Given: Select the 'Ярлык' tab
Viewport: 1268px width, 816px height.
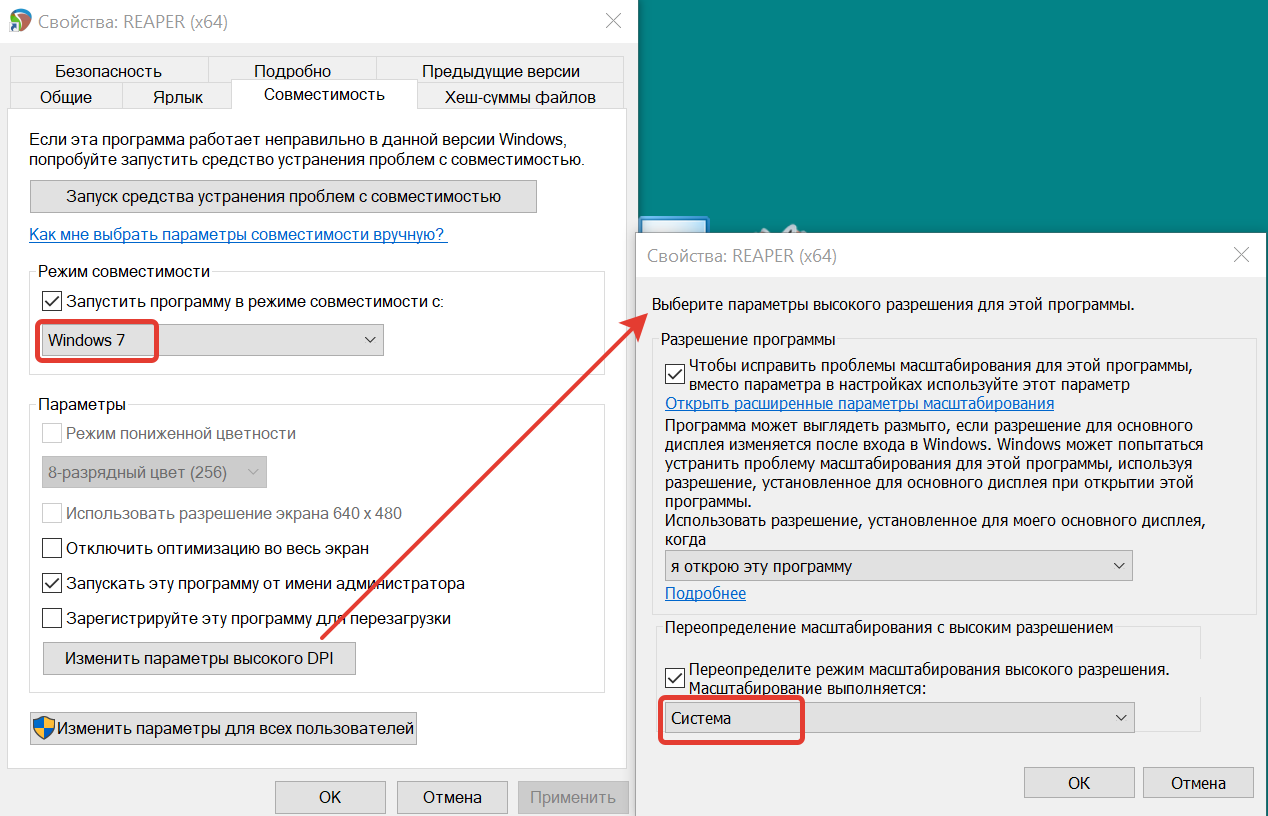Looking at the screenshot, I should pos(178,97).
